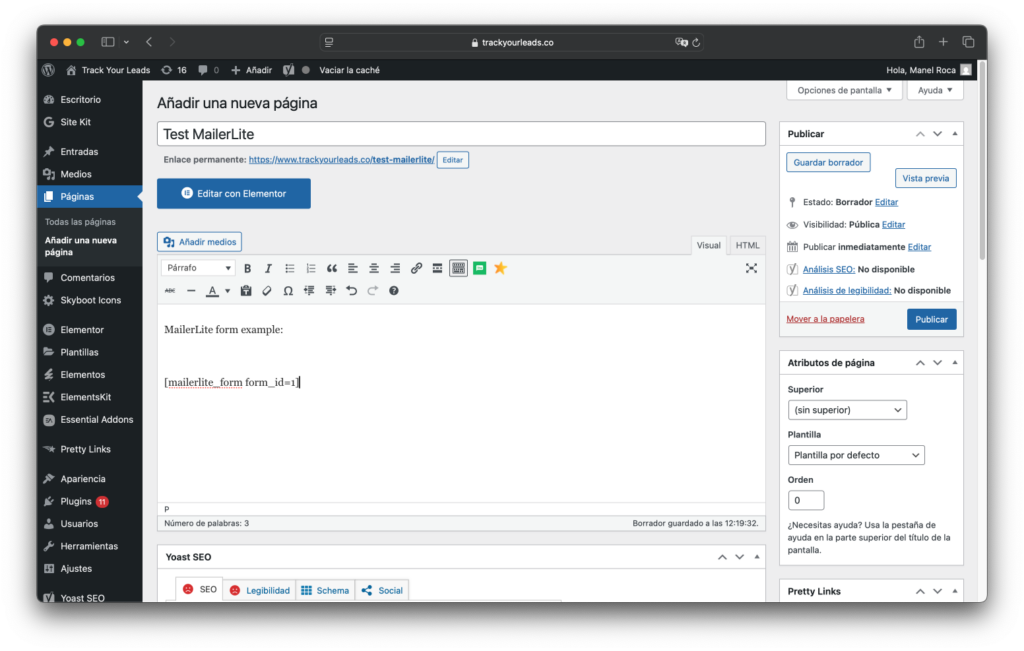This screenshot has height=651, width=1024.
Task: Open Superior parent page dropdown
Action: click(x=847, y=410)
